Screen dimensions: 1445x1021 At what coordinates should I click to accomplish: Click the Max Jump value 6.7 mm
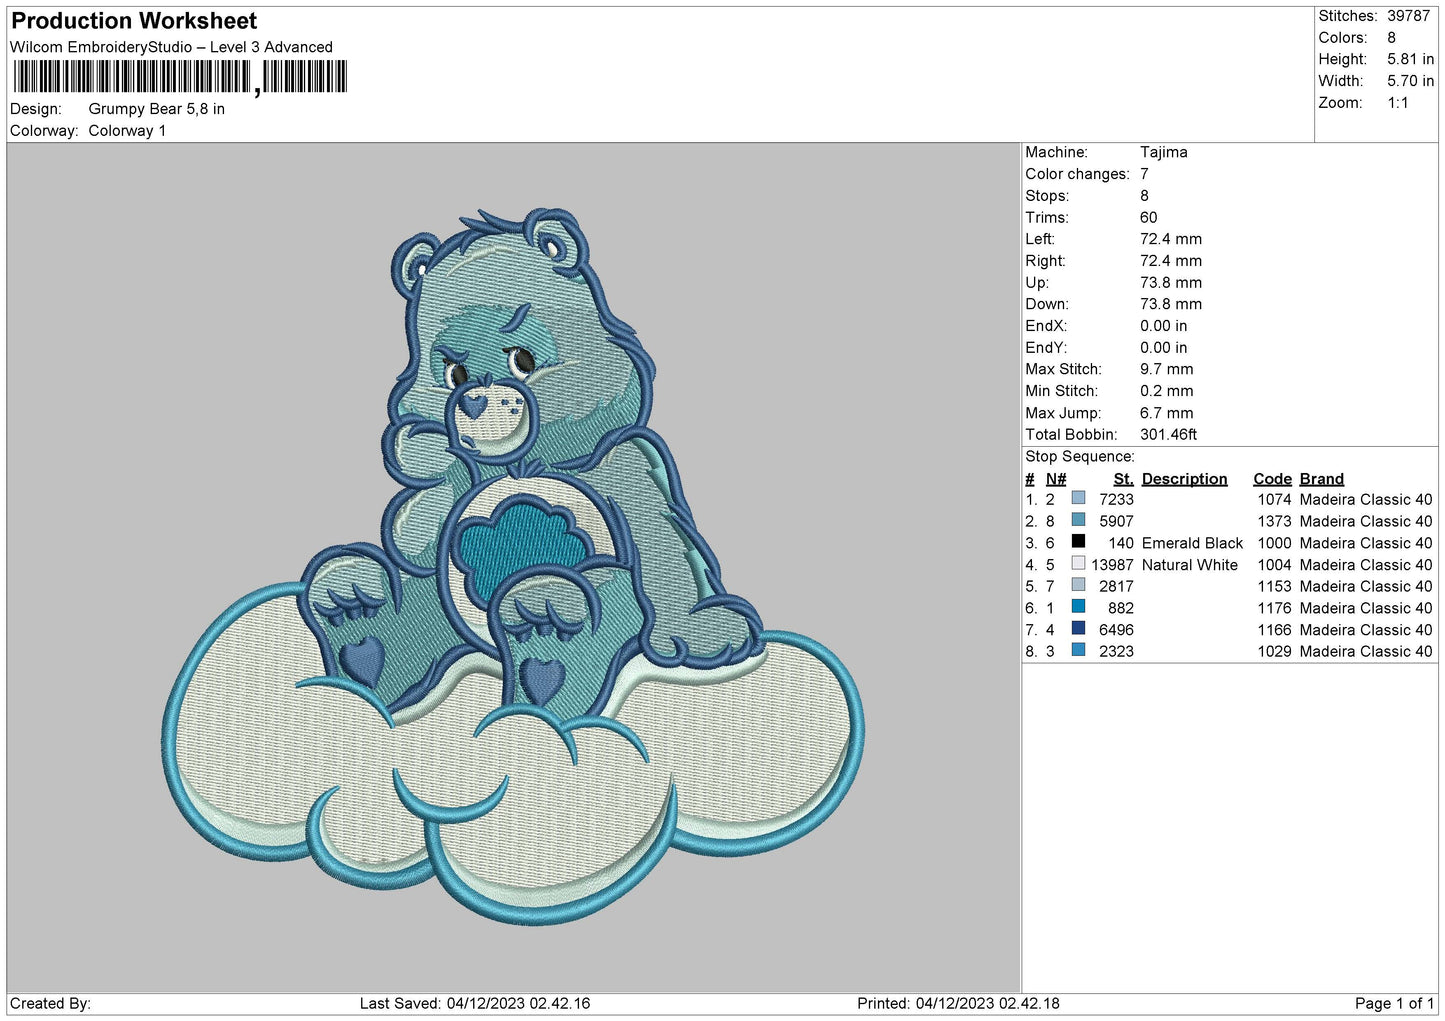(1167, 413)
